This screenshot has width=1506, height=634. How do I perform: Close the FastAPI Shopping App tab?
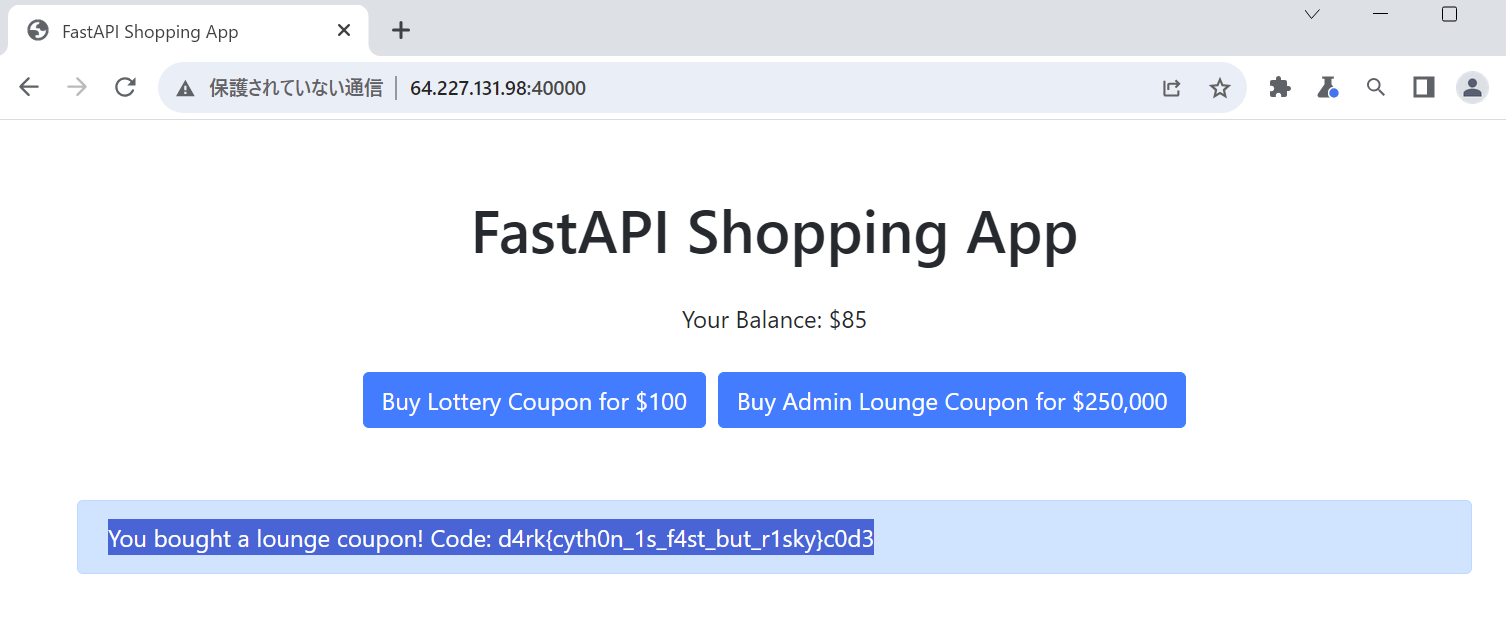344,31
